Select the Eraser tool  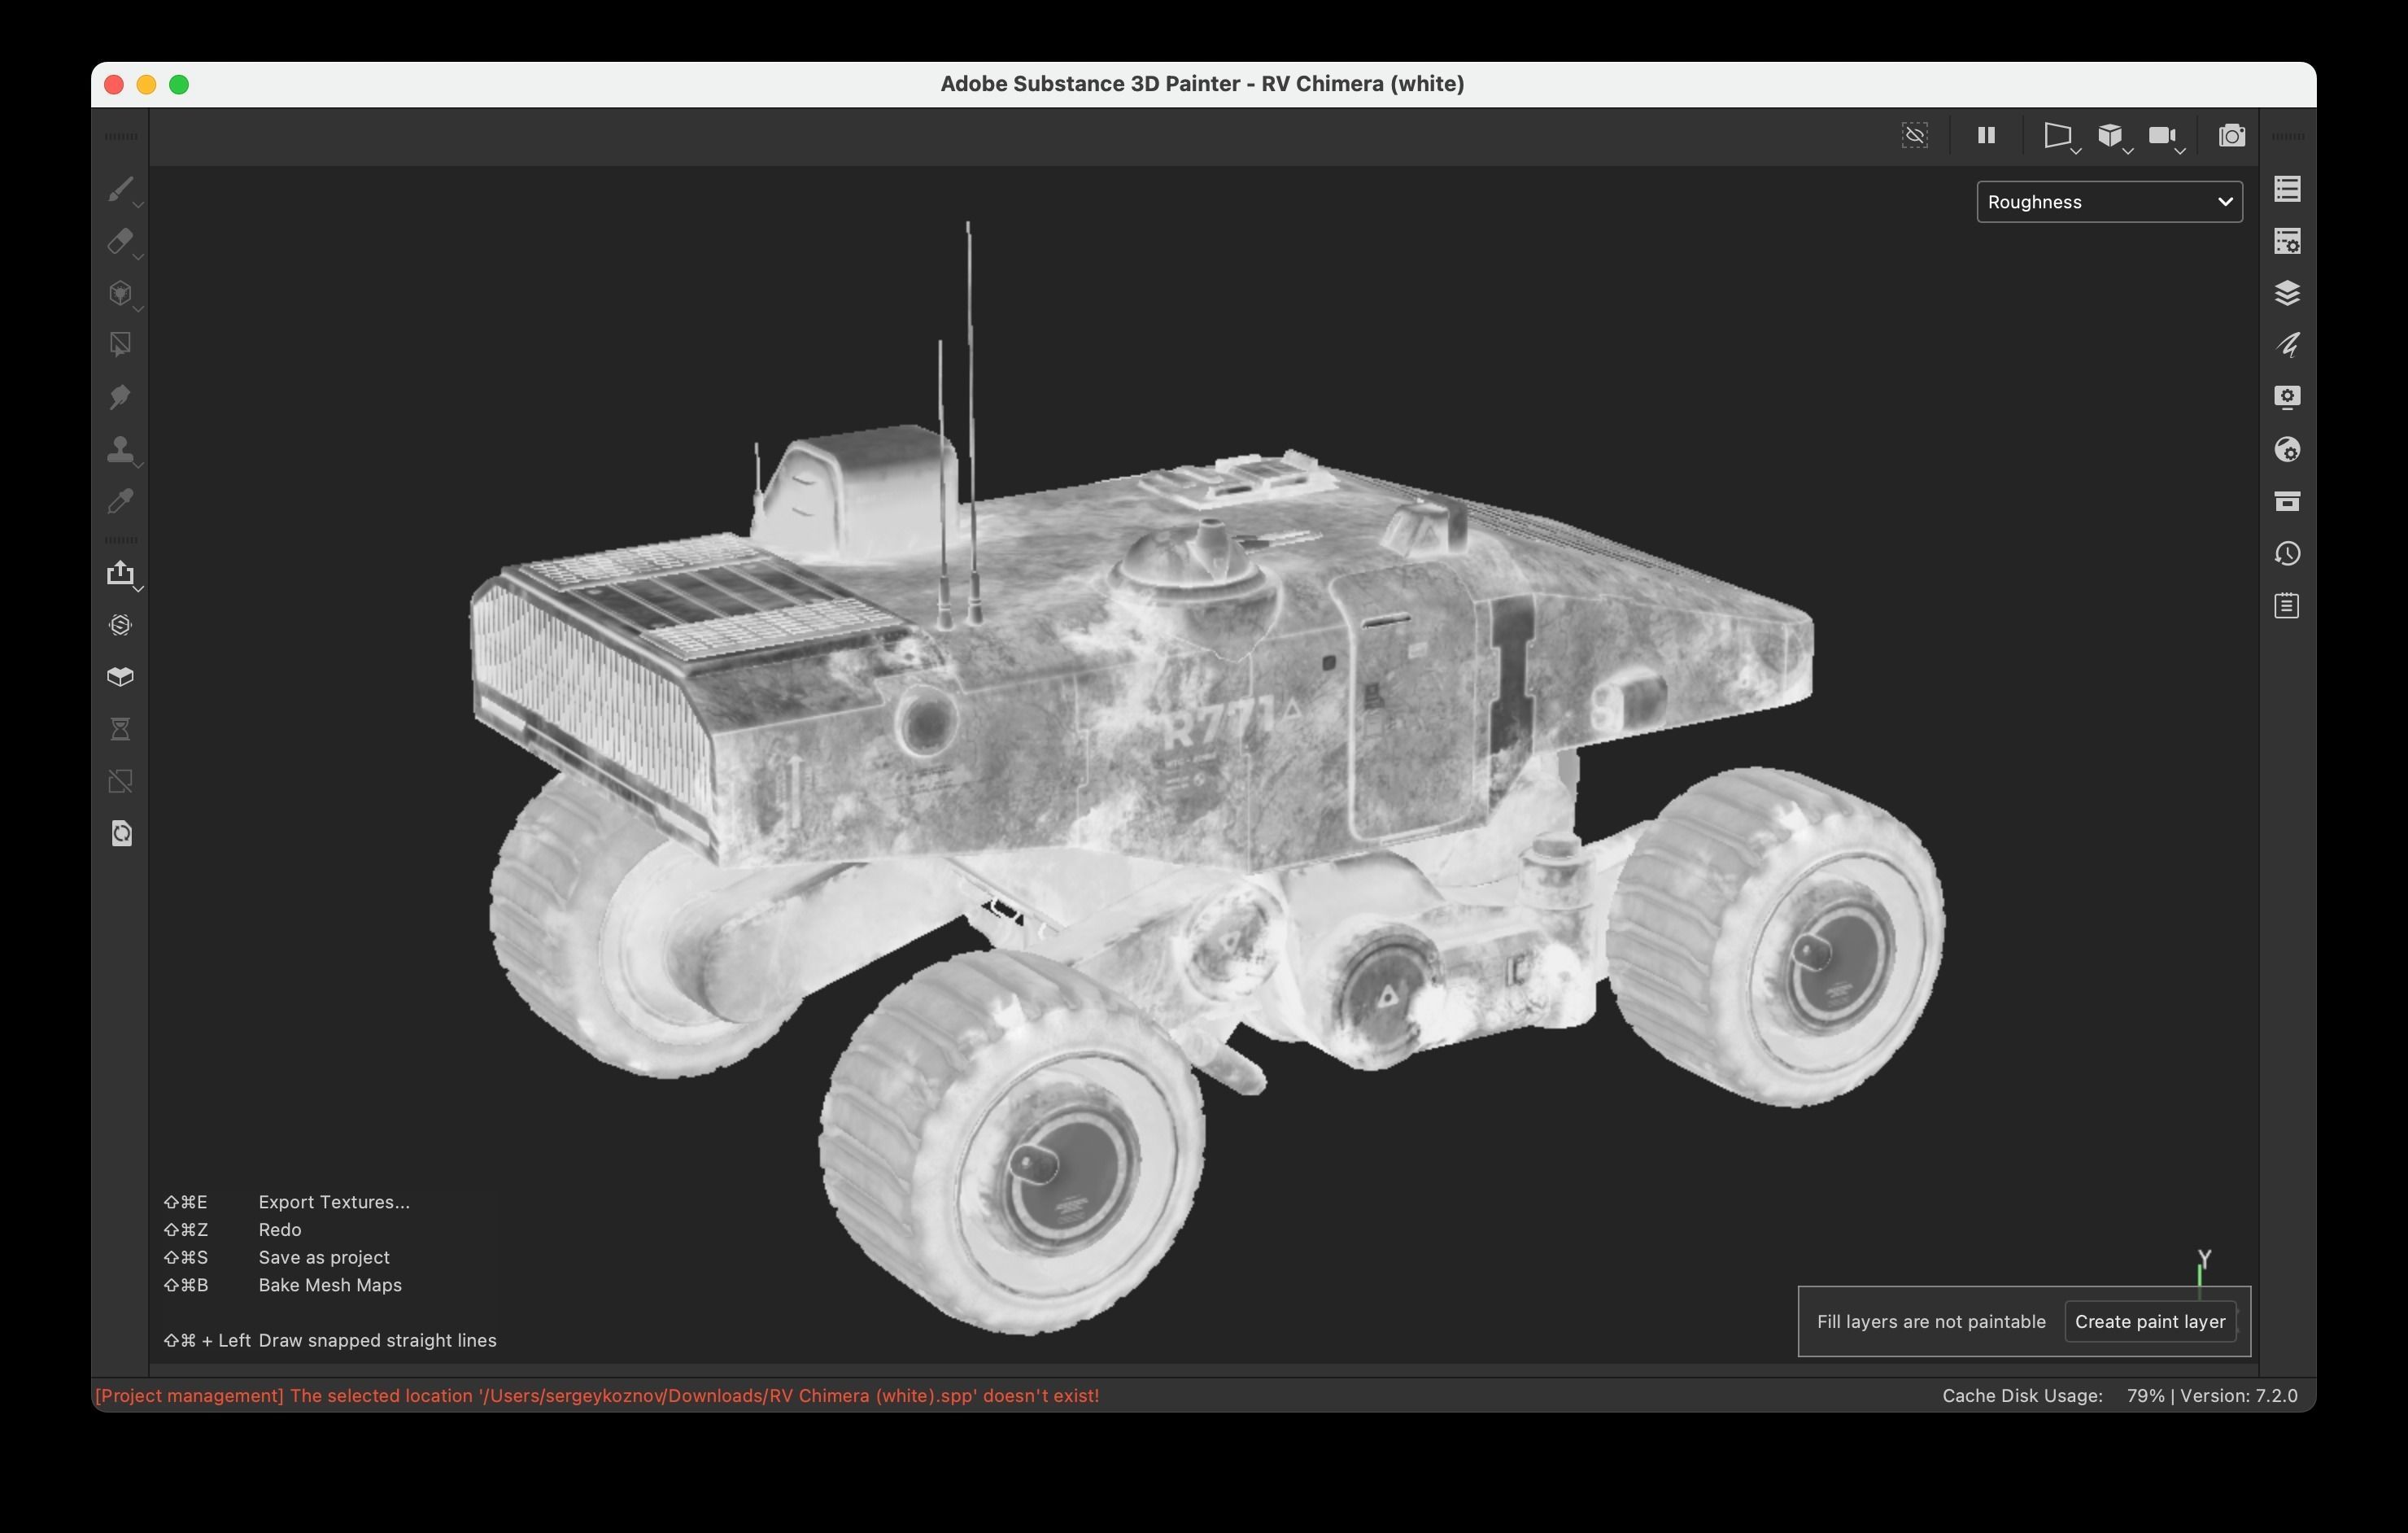point(120,241)
